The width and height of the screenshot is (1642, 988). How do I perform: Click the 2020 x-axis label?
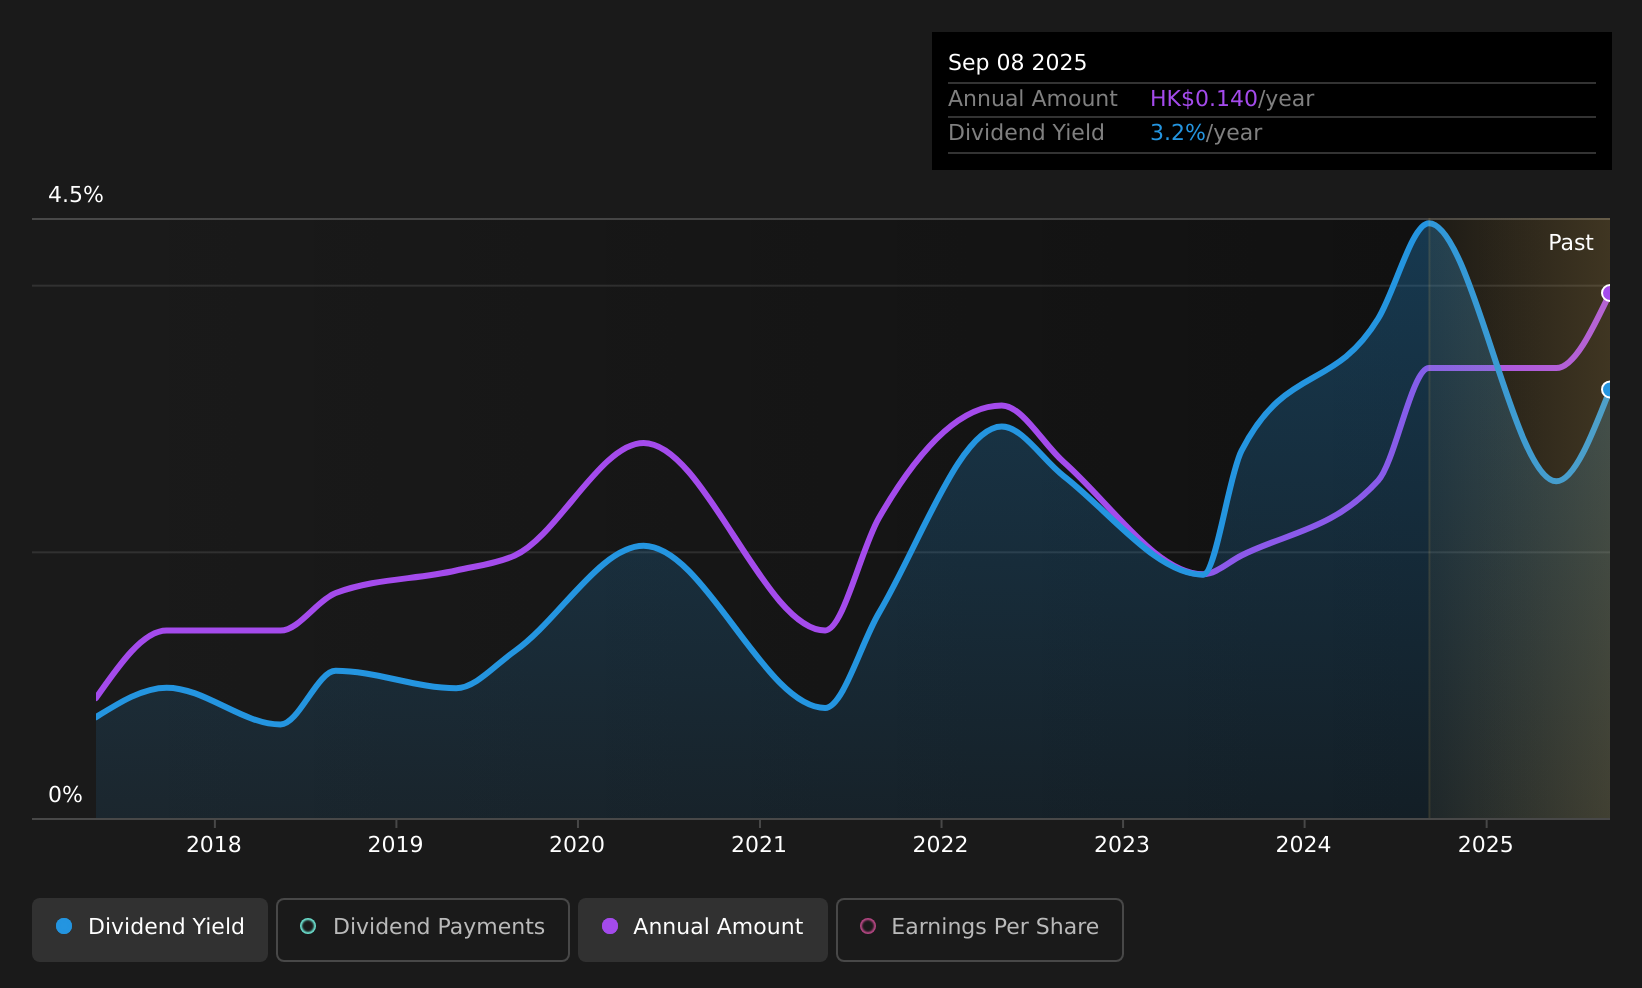(x=577, y=845)
